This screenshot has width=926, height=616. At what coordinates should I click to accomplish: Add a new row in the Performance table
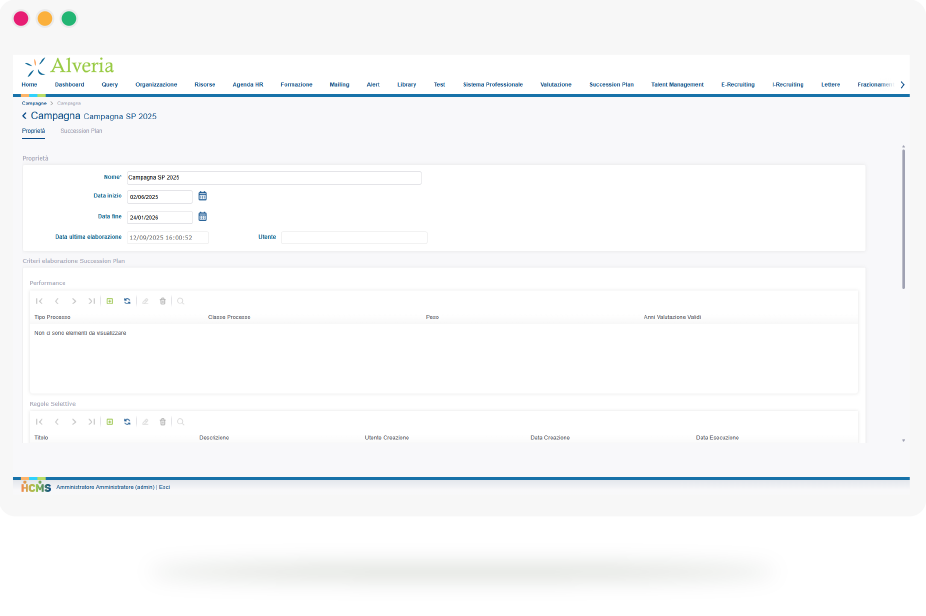[110, 300]
